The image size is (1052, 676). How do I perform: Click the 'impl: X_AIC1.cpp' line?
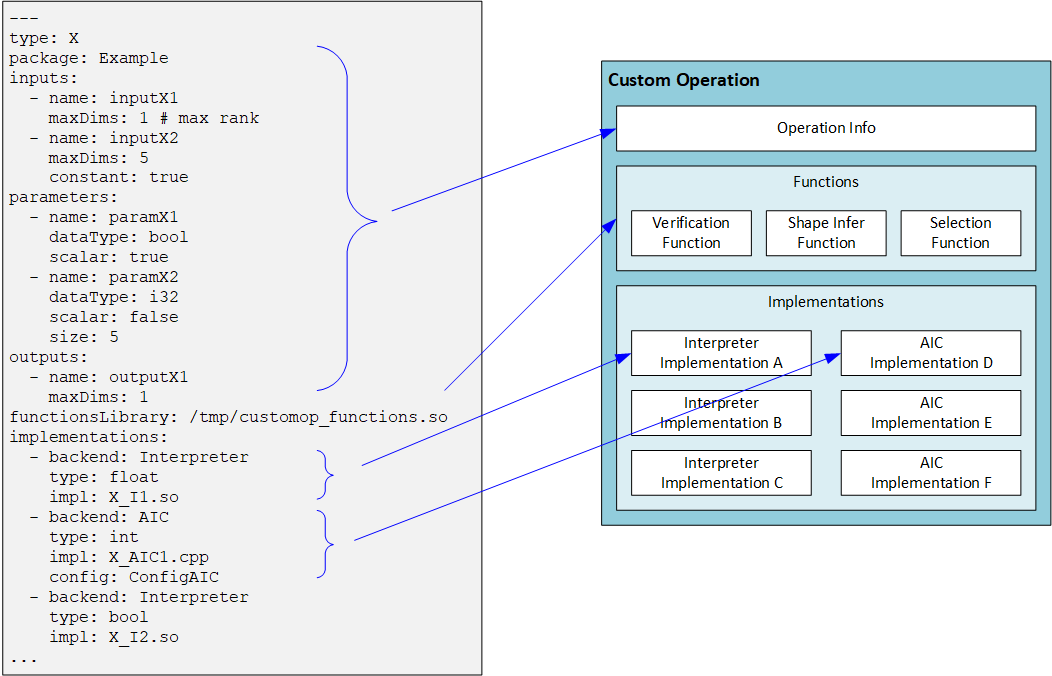coord(129,557)
